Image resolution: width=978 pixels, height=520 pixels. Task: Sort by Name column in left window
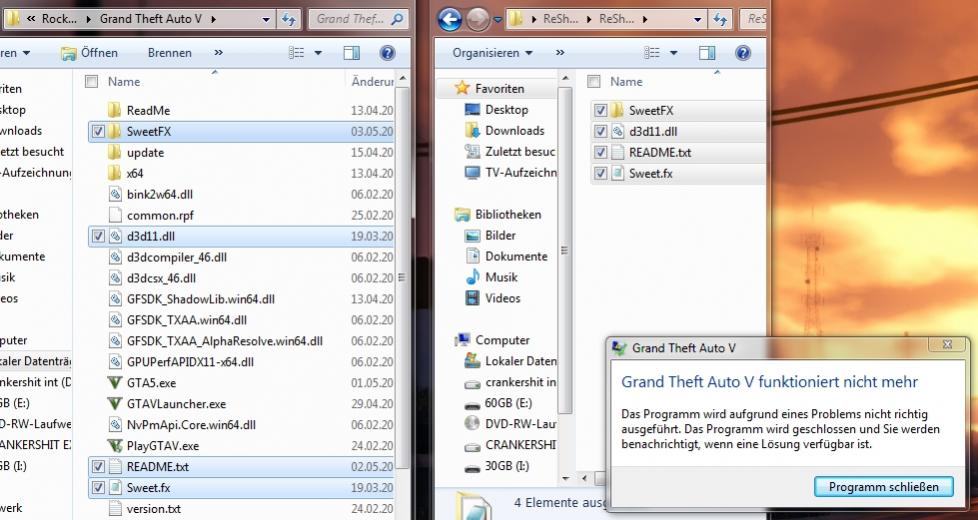pos(123,82)
